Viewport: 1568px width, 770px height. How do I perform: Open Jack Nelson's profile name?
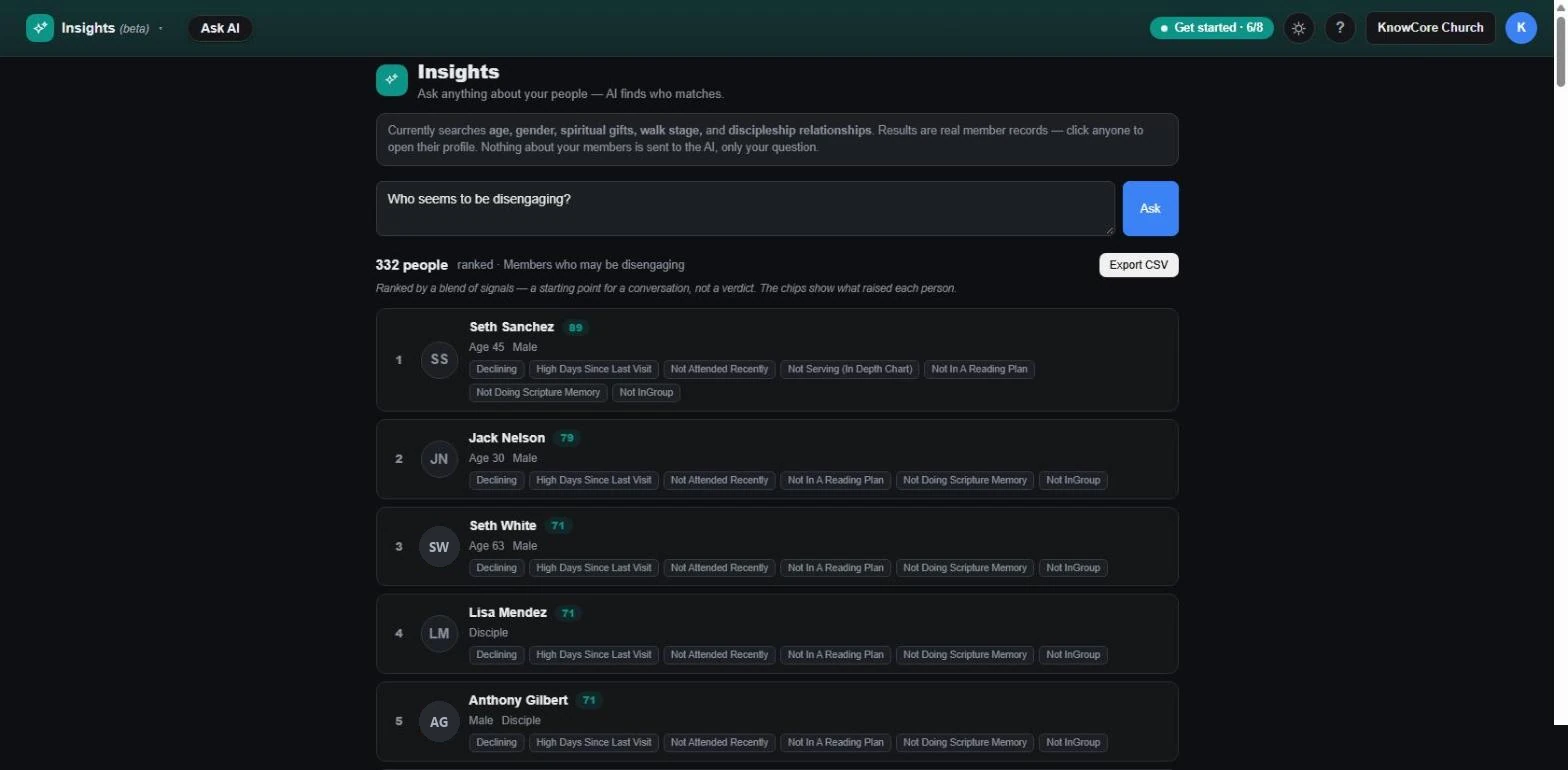(507, 438)
